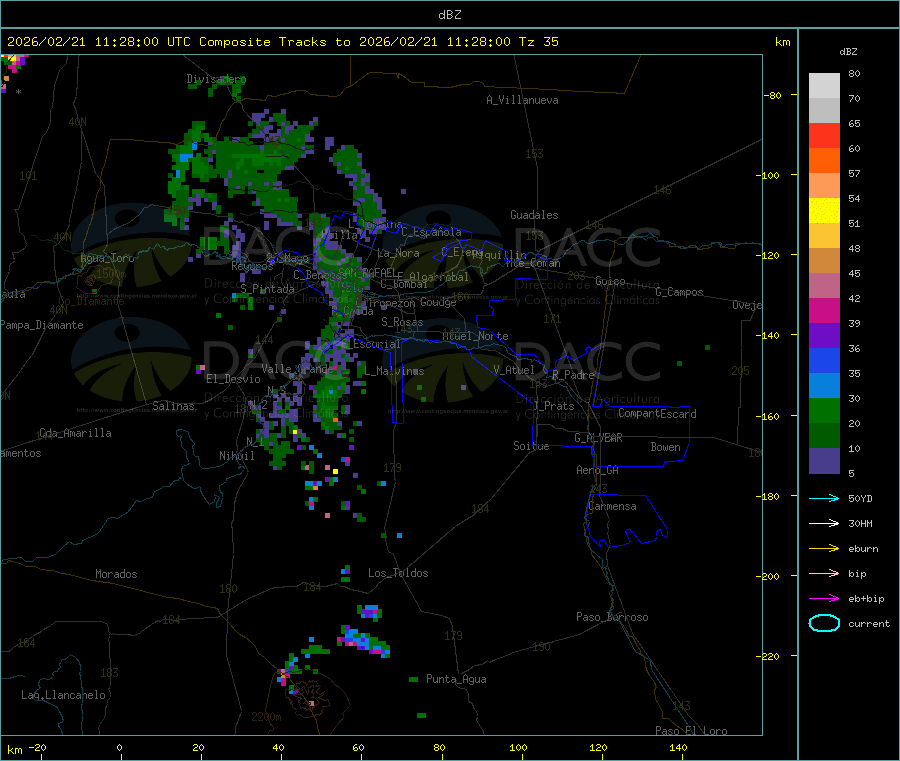Click the cyan 50YD arrow legend icon
The width and height of the screenshot is (900, 761).
pos(824,498)
